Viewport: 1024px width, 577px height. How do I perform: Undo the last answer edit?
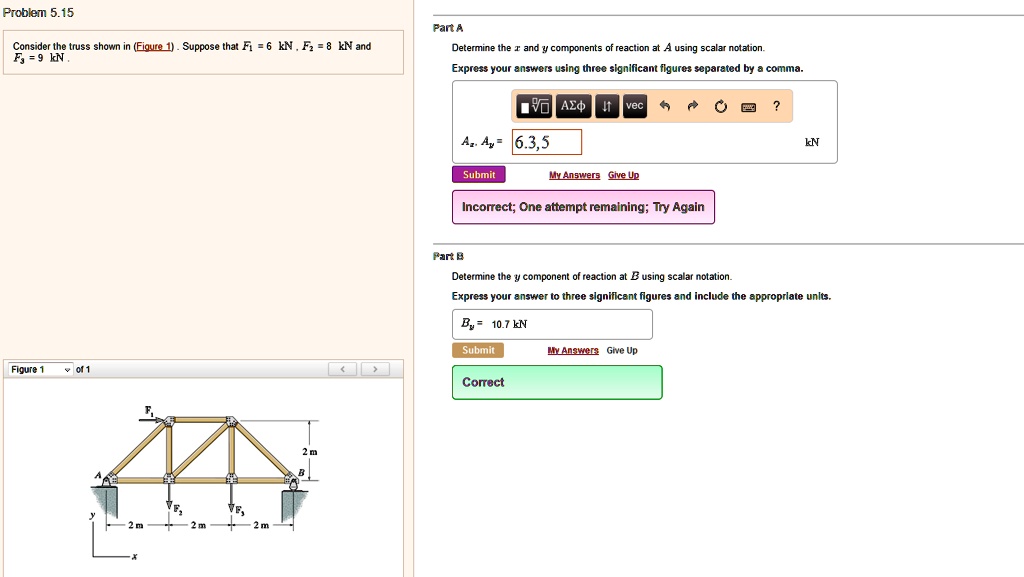(665, 106)
